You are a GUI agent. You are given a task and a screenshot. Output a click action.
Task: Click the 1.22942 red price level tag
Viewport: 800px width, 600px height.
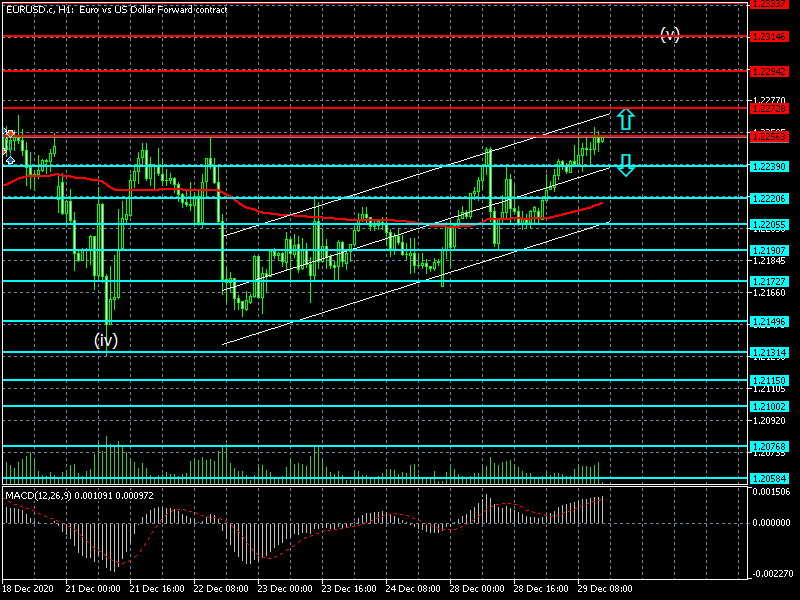(x=769, y=71)
